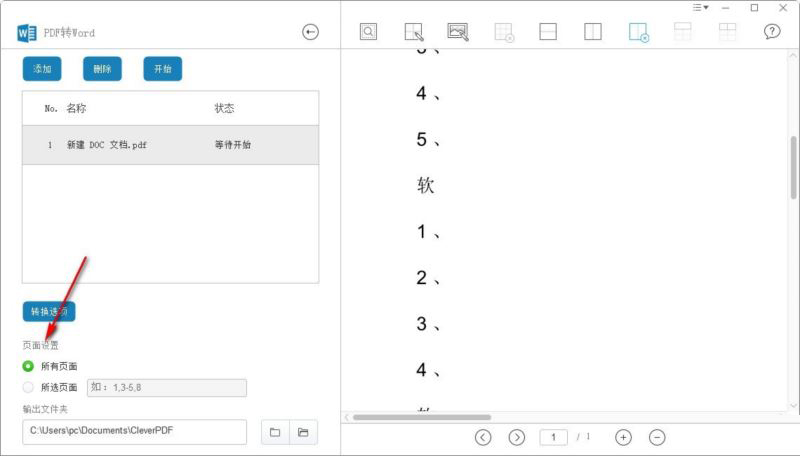Viewport: 800px width, 456px height.
Task: Click the No. column header
Action: (x=51, y=109)
